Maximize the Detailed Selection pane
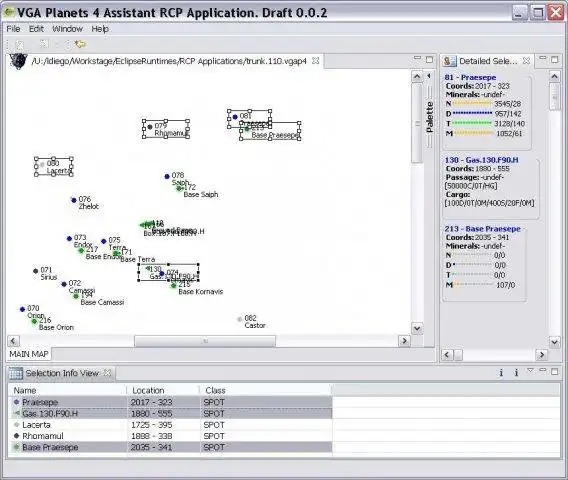The width and height of the screenshot is (568, 480). point(555,59)
